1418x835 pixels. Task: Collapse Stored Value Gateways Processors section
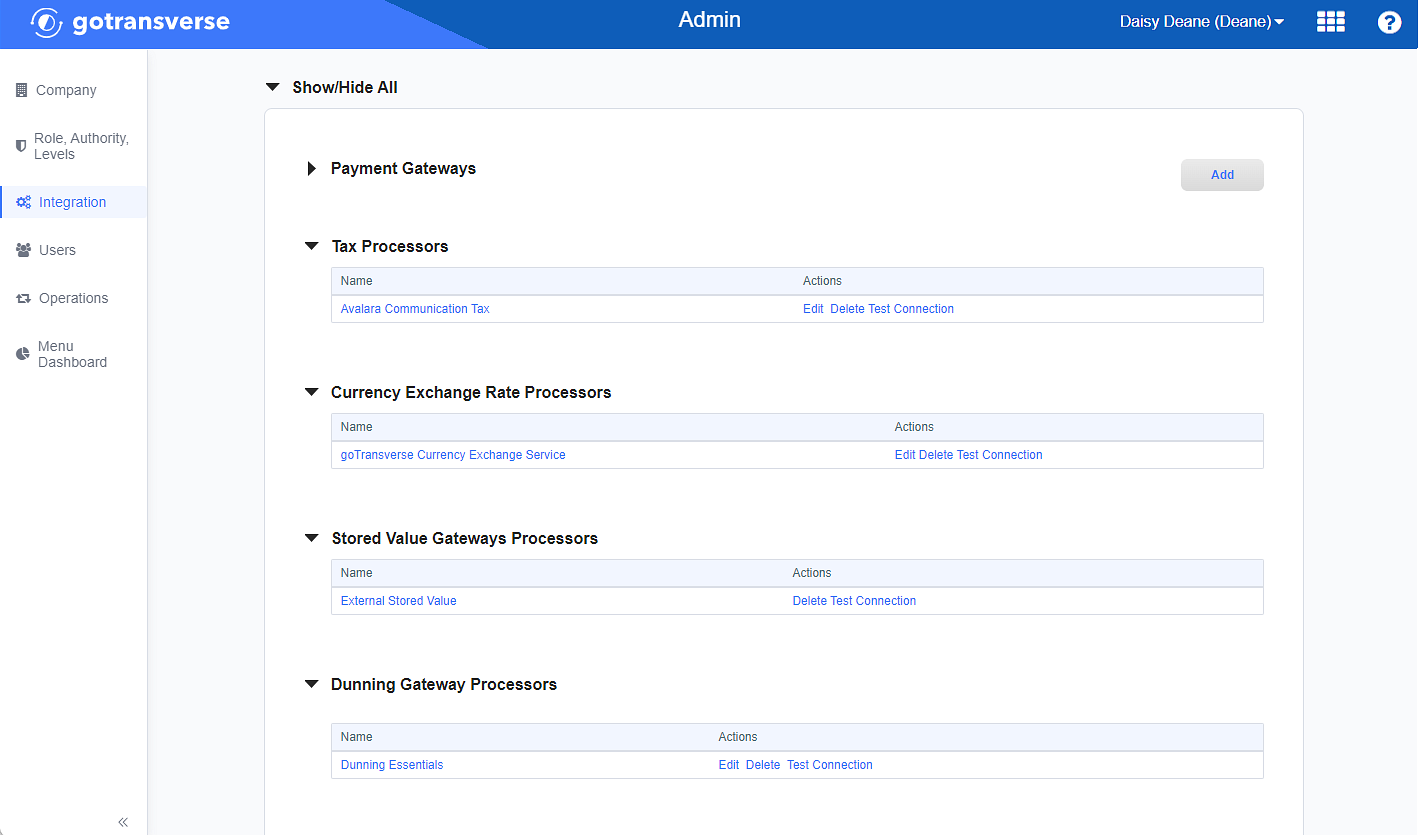[311, 538]
